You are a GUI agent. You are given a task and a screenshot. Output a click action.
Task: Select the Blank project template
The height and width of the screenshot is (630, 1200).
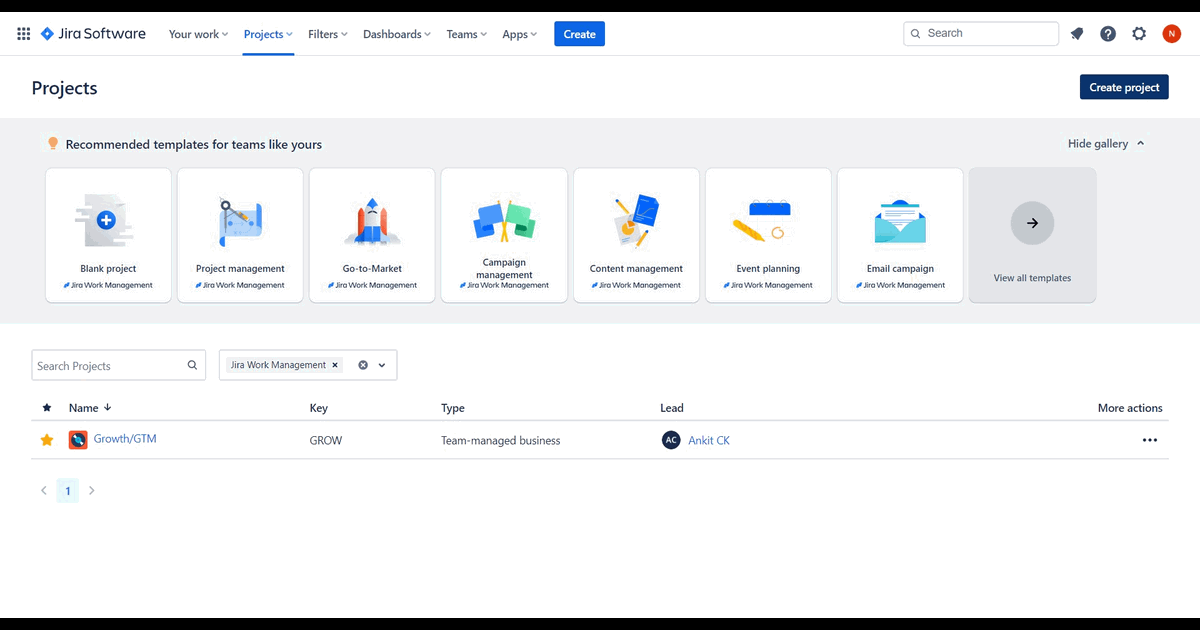coord(108,235)
